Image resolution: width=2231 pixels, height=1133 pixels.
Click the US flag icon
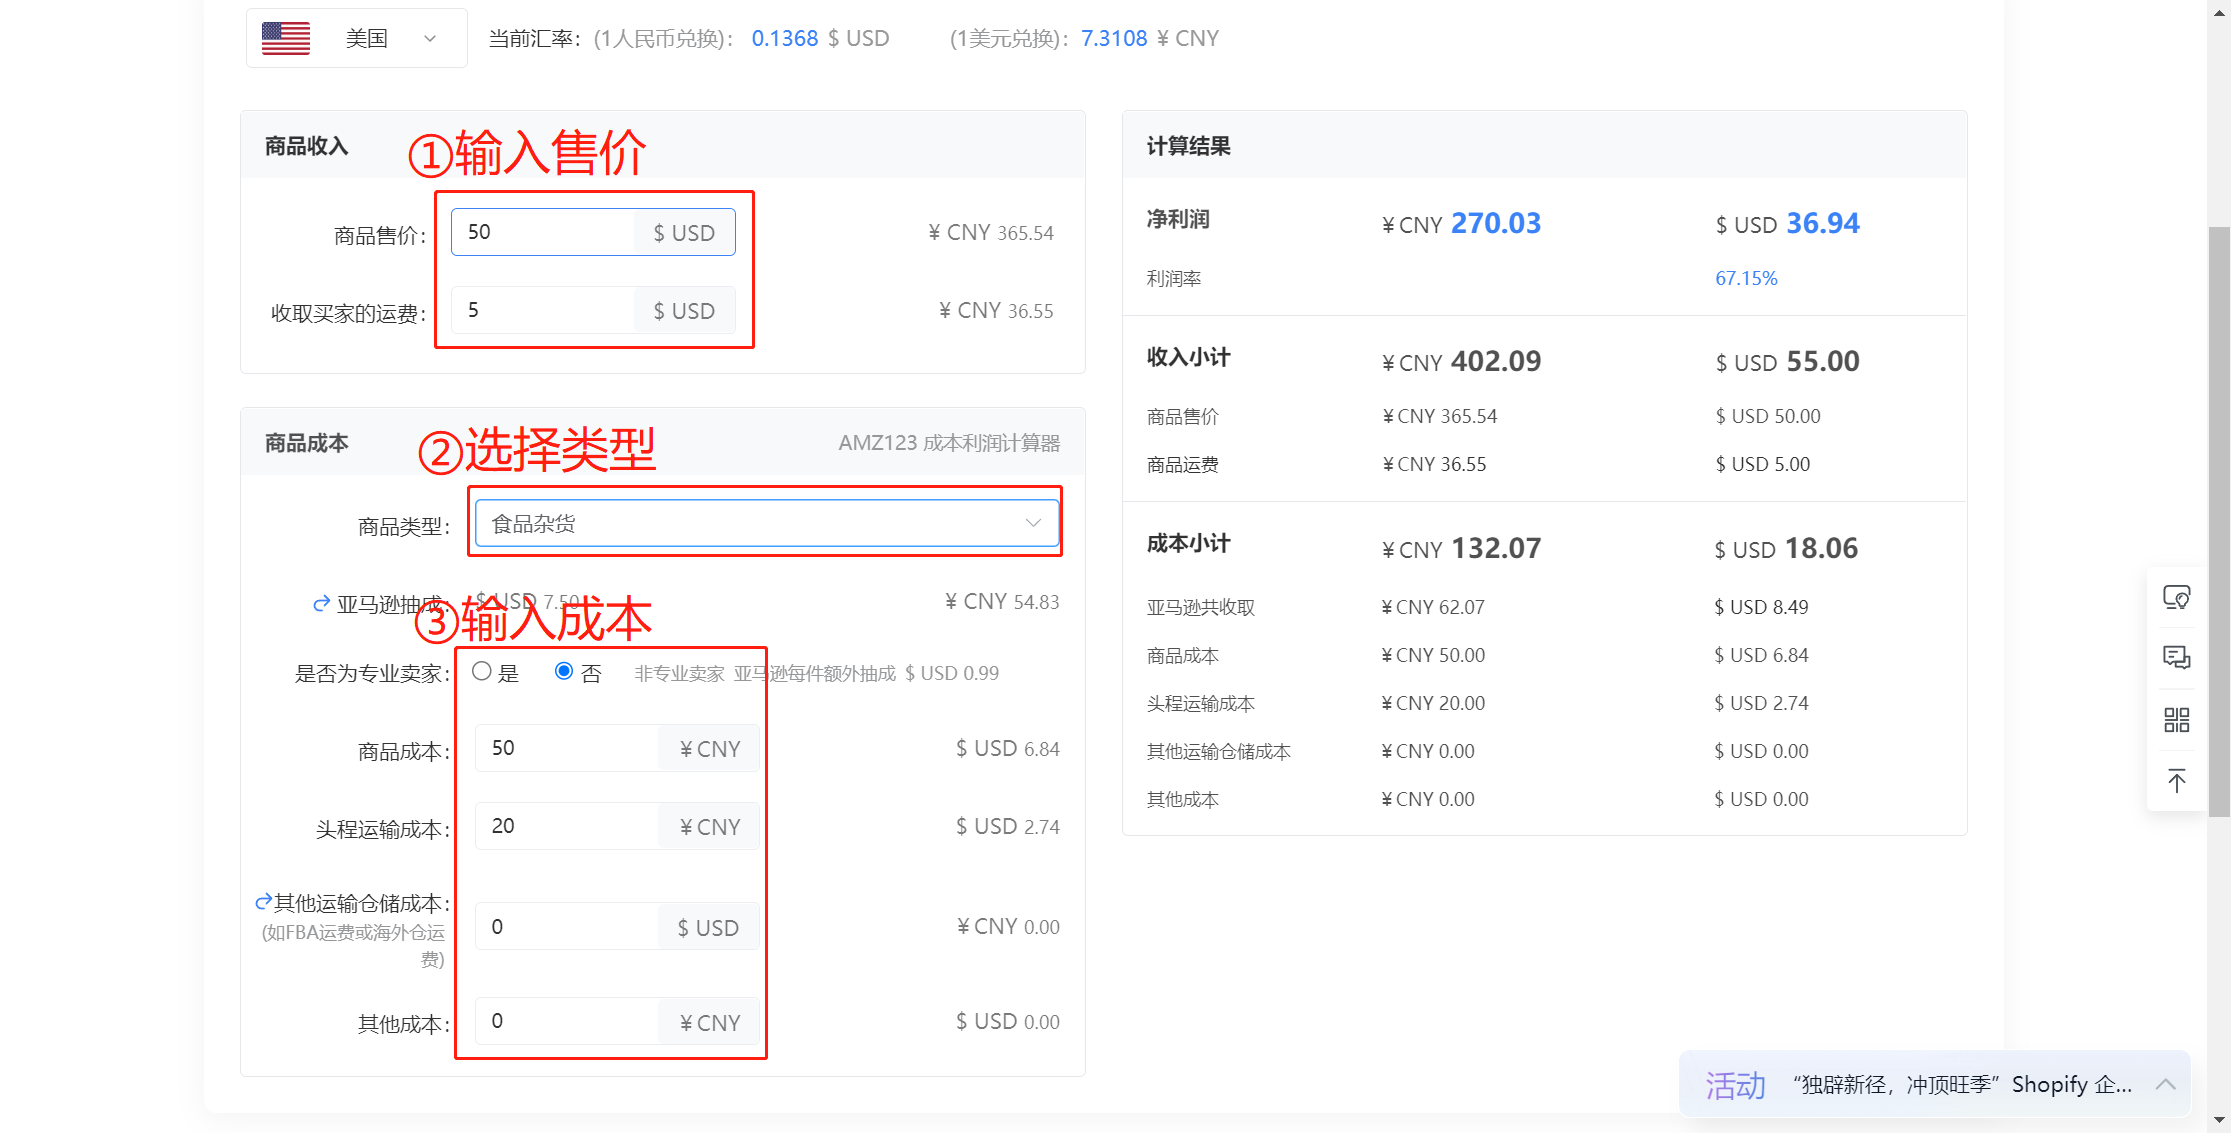pyautogui.click(x=286, y=38)
